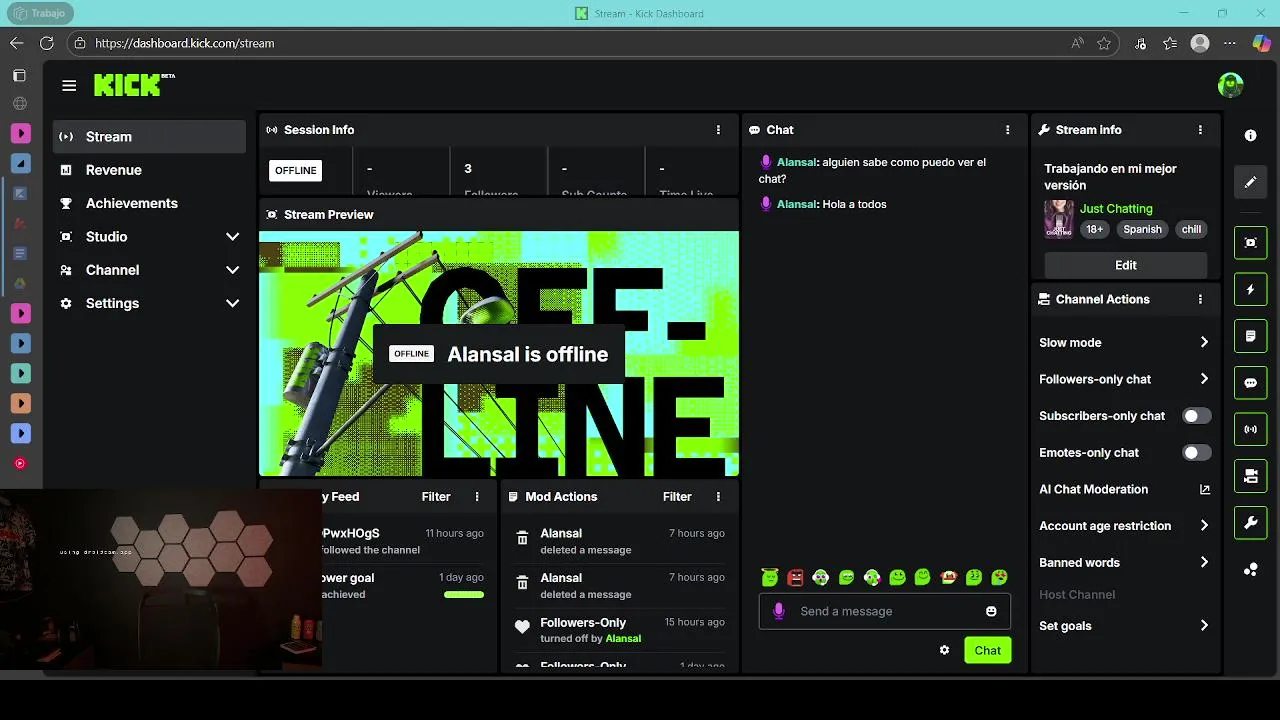This screenshot has width=1280, height=720.
Task: Click the lightning bolt icon in right sidebar
Action: click(1250, 290)
